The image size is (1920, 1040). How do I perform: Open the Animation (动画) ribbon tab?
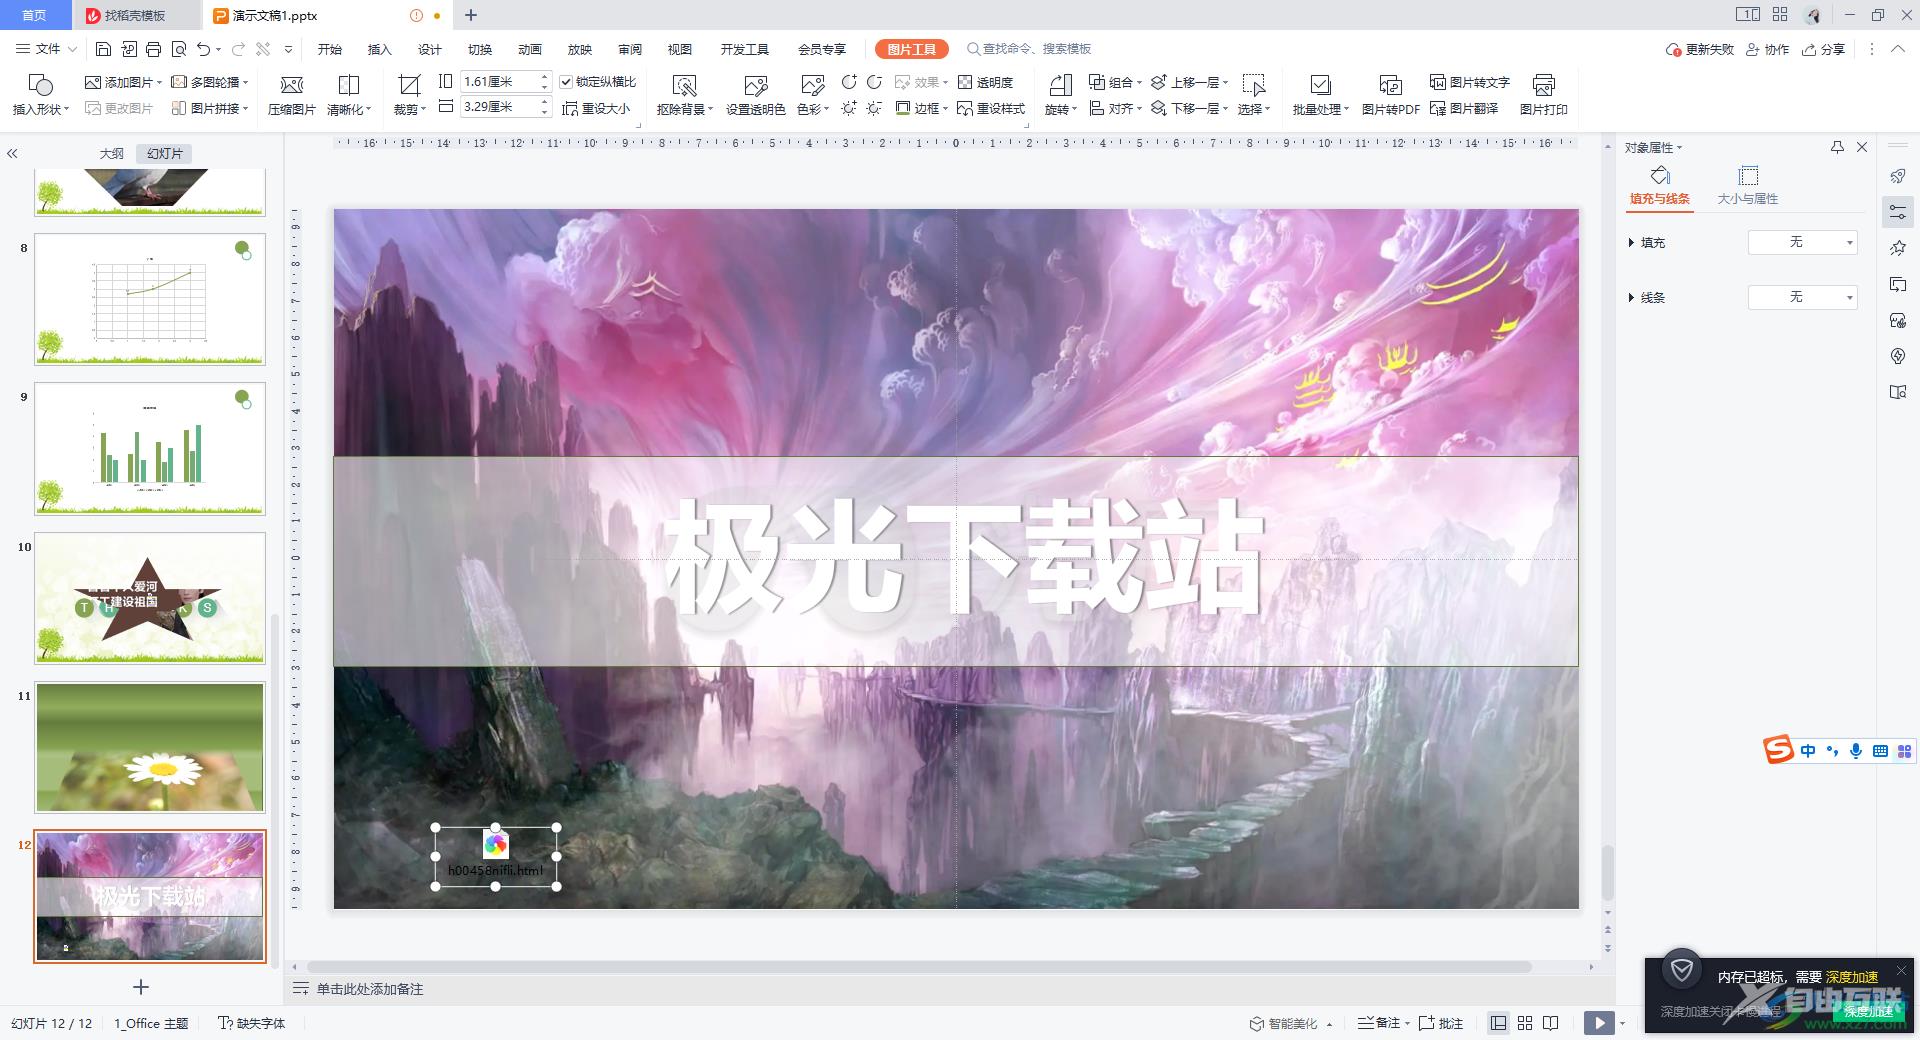tap(530, 49)
